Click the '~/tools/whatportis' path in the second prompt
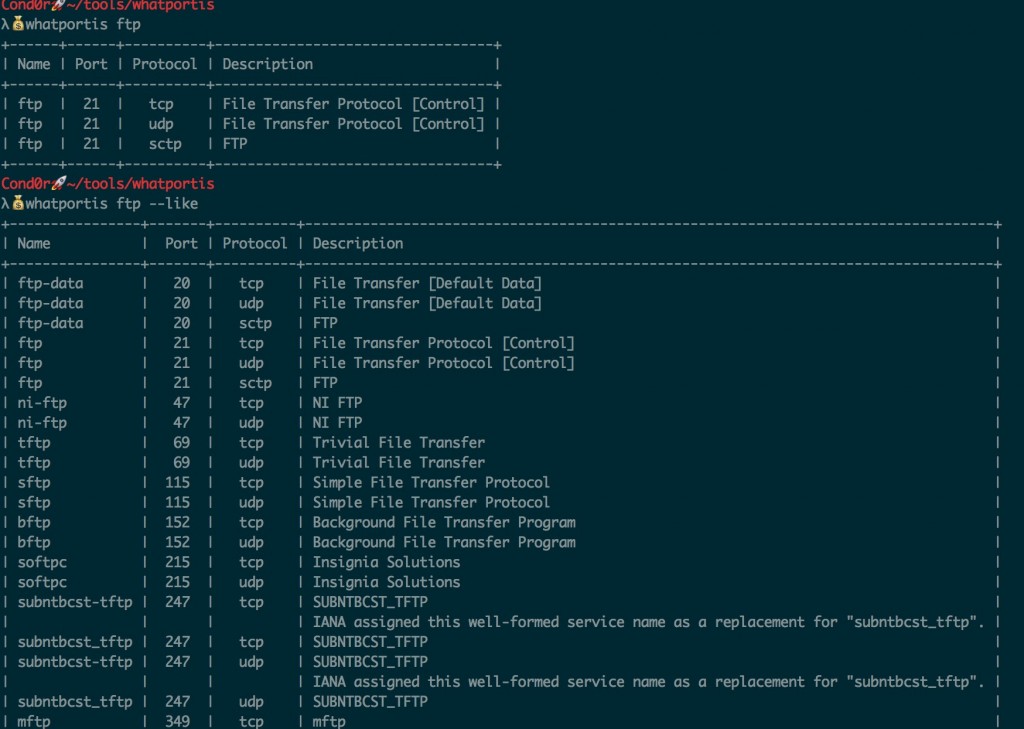1024x729 pixels. pyautogui.click(x=140, y=184)
